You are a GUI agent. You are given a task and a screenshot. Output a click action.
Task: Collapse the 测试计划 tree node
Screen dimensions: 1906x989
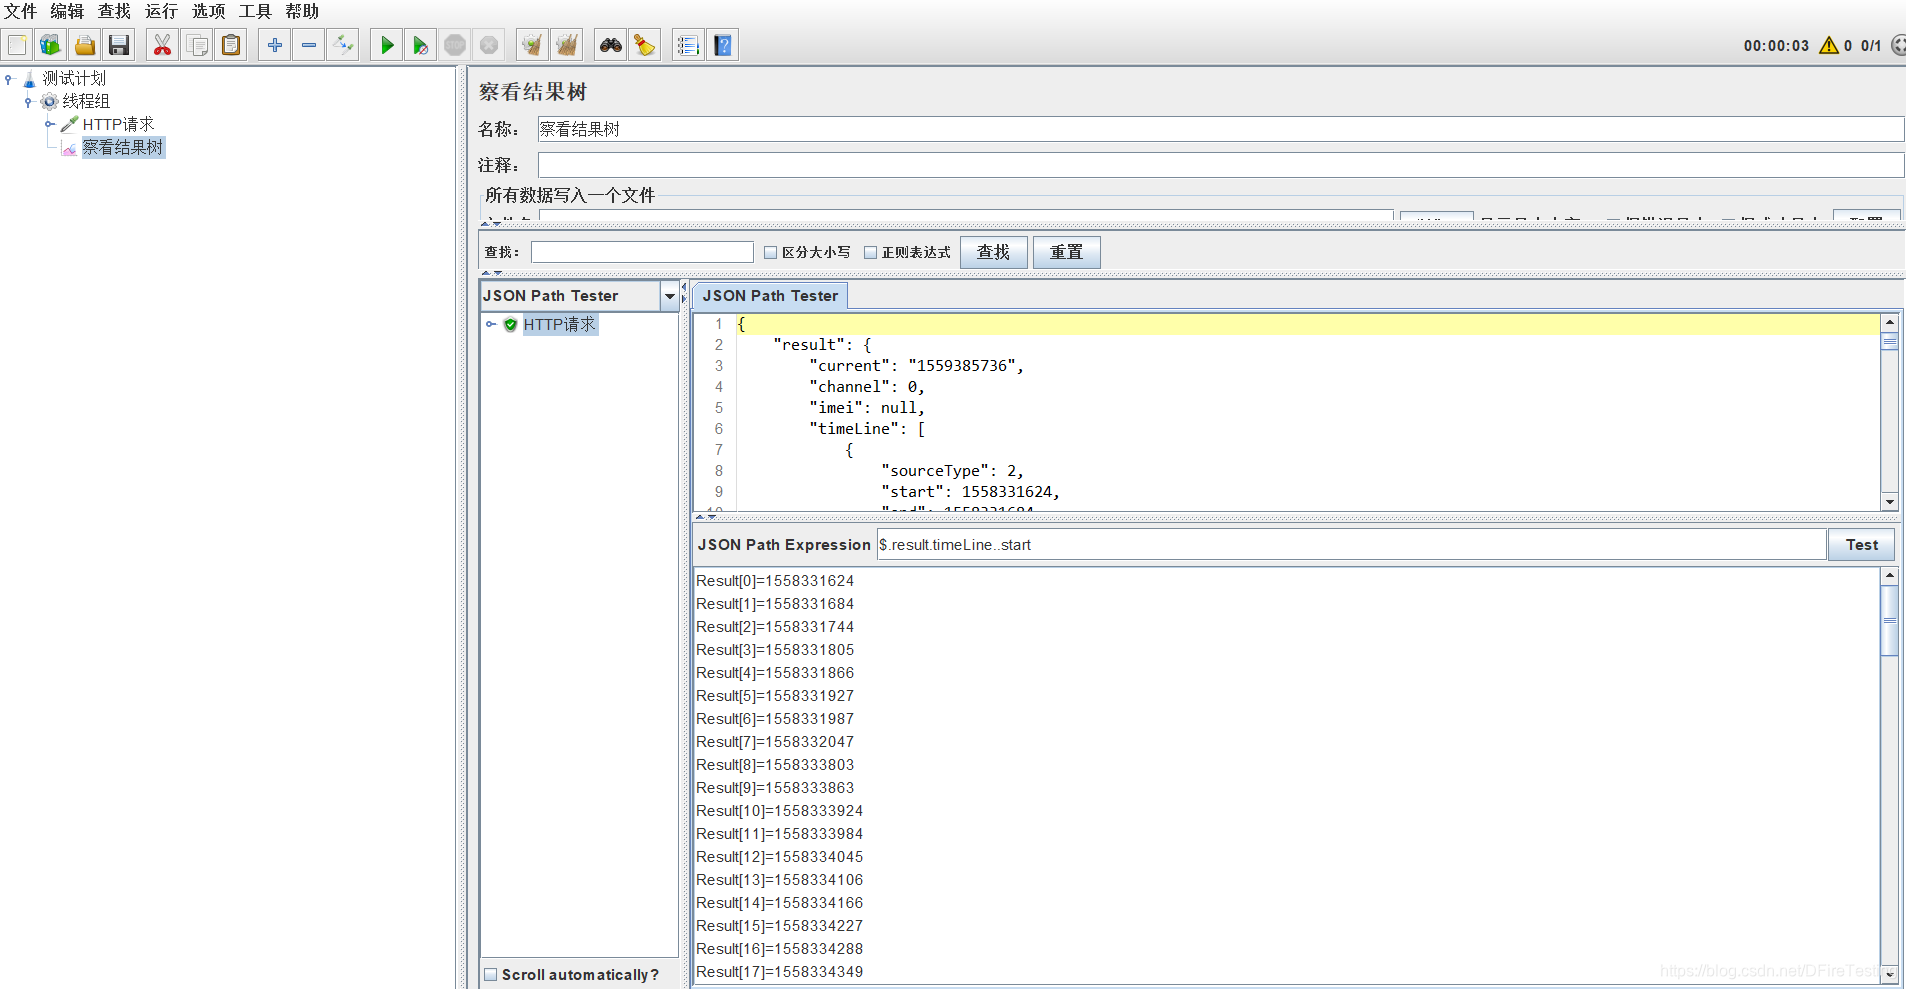coord(9,78)
